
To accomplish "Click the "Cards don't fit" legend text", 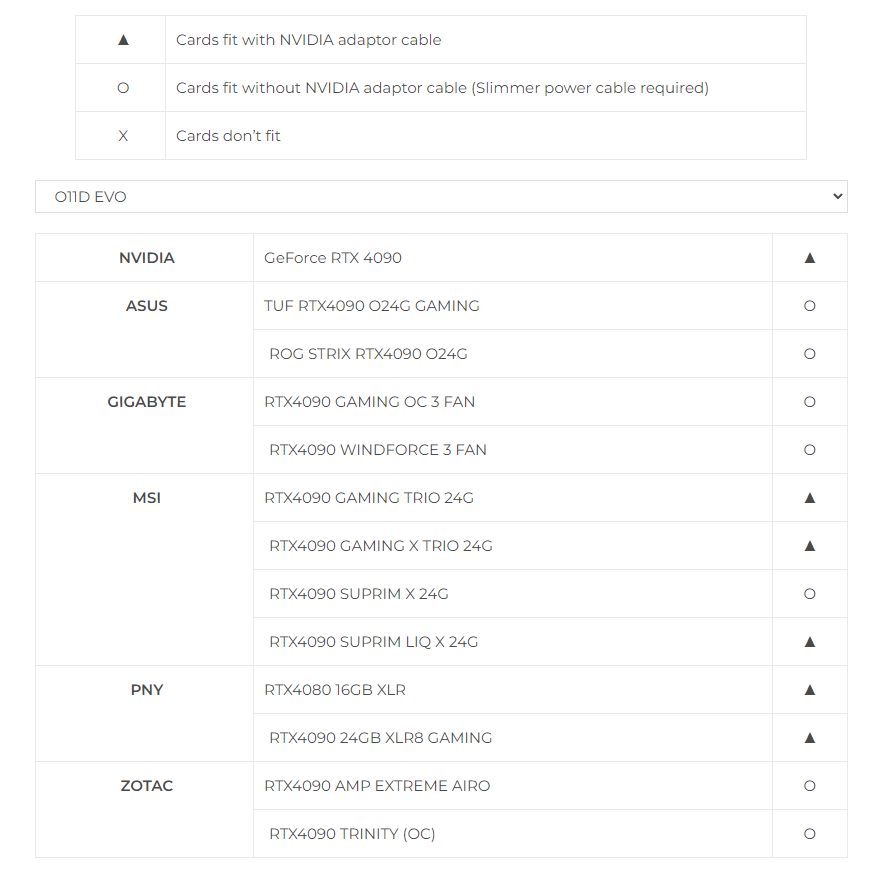I will pos(228,136).
